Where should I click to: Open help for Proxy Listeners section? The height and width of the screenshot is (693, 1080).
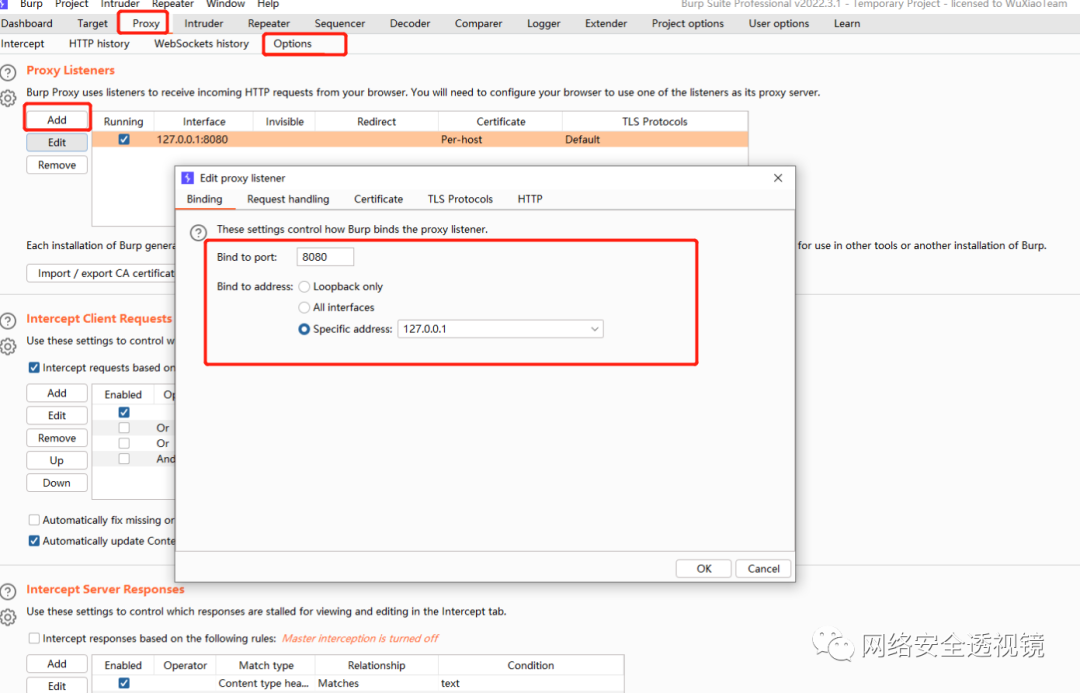click(8, 72)
